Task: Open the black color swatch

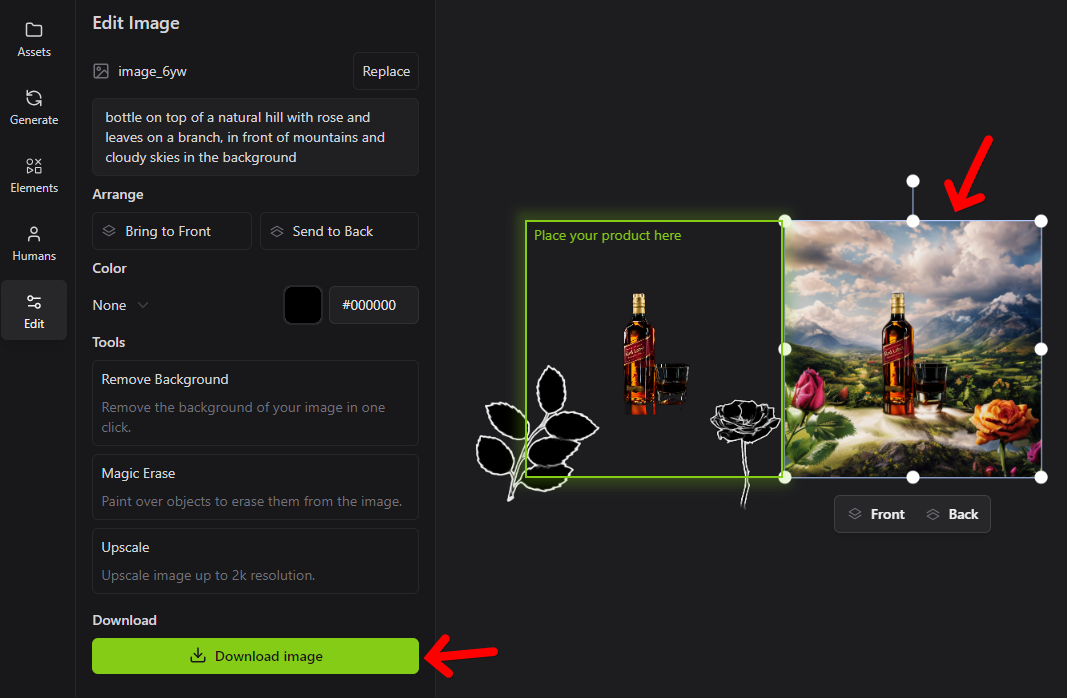Action: (303, 305)
